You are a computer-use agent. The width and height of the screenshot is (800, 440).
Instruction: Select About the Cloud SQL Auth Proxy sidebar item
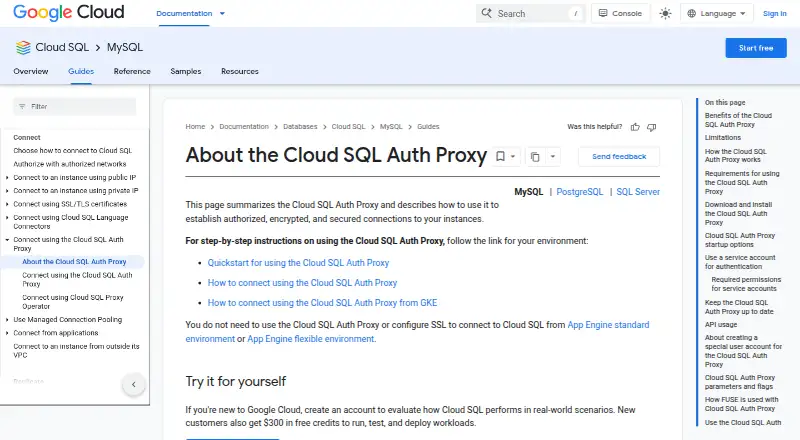coord(74,262)
